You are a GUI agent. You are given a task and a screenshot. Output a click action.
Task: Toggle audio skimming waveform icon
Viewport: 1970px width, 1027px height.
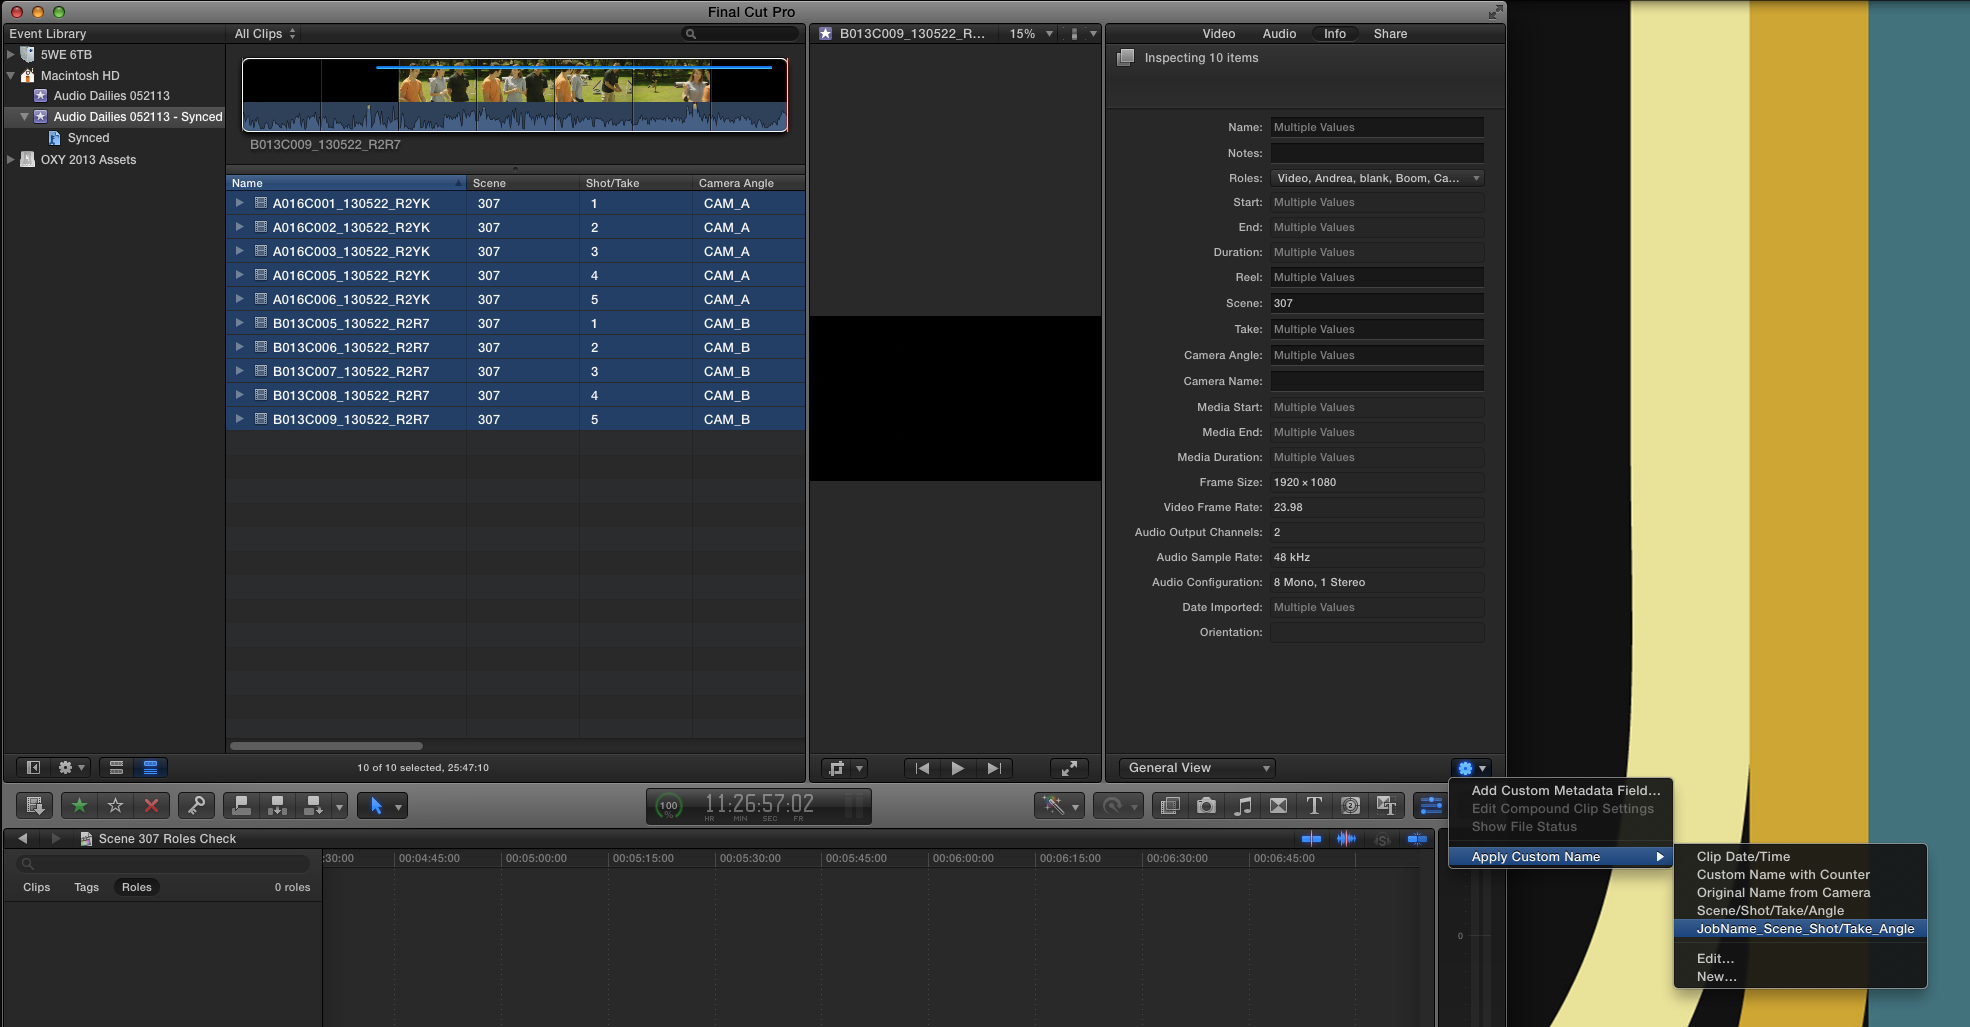coord(1346,838)
